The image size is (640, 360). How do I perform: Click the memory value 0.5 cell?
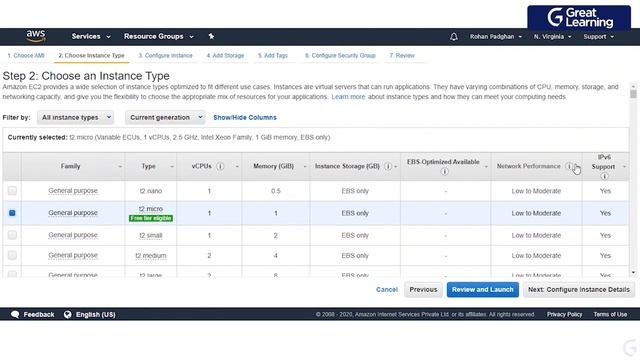(x=276, y=191)
